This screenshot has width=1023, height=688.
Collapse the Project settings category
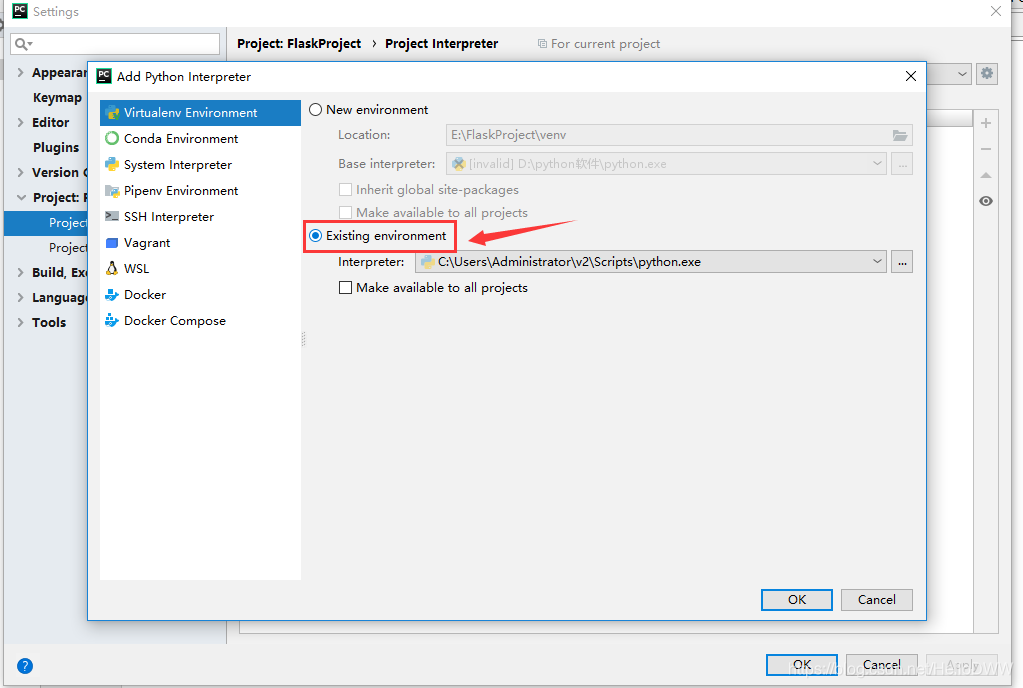(x=22, y=197)
